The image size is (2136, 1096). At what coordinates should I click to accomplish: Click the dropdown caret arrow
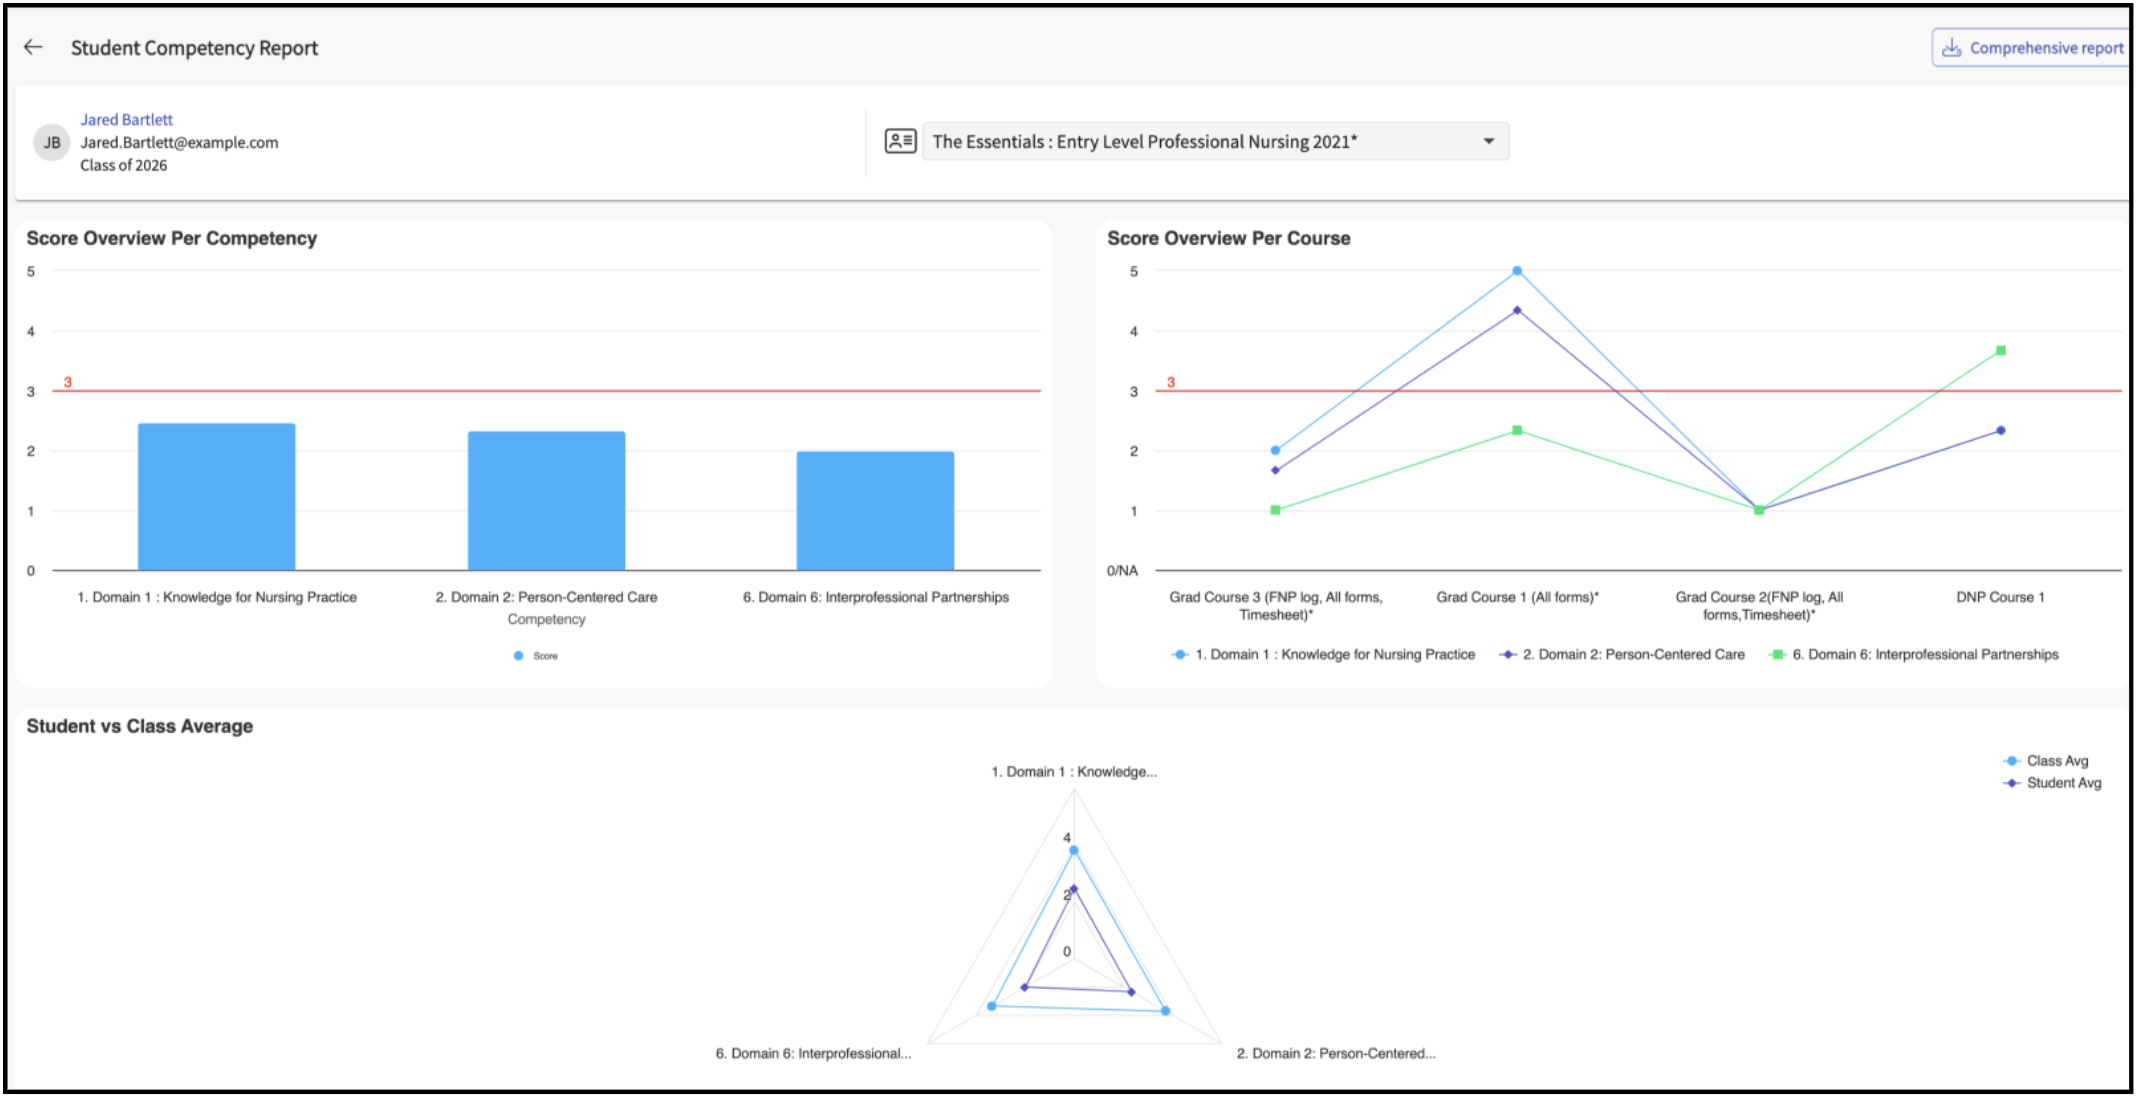coord(1488,141)
